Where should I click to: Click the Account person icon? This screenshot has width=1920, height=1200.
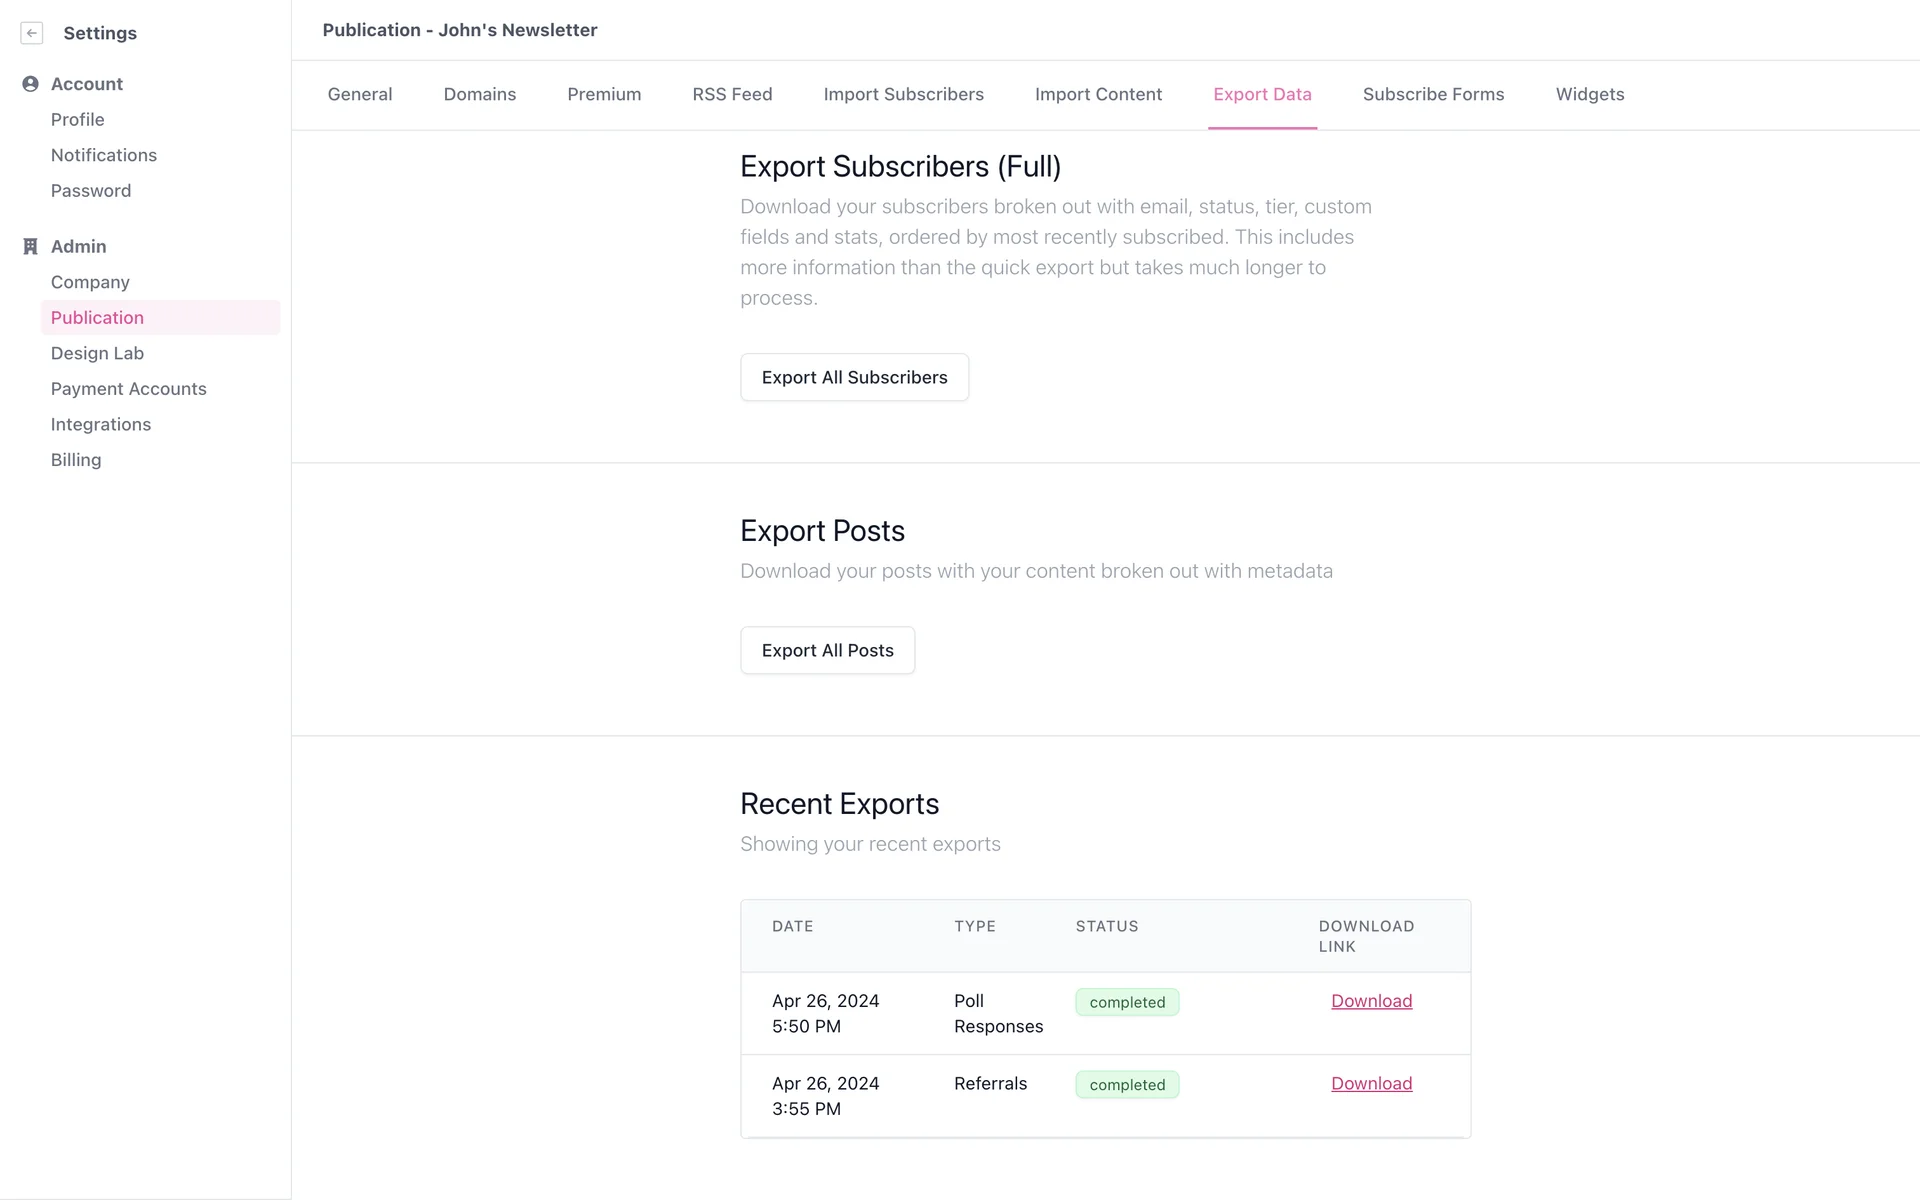[30, 84]
